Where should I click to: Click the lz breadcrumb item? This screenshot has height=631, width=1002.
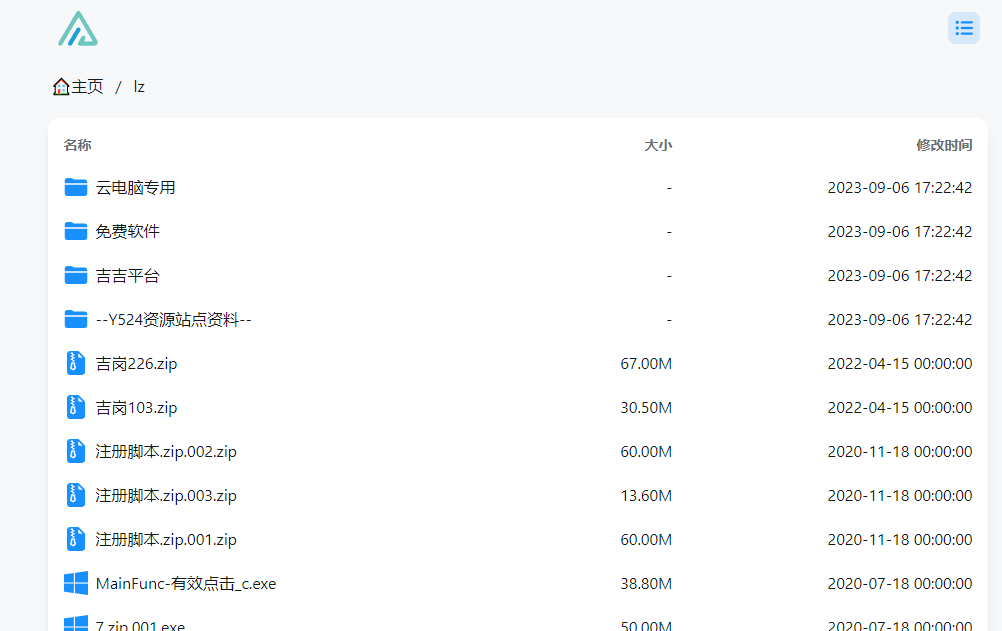pyautogui.click(x=139, y=87)
